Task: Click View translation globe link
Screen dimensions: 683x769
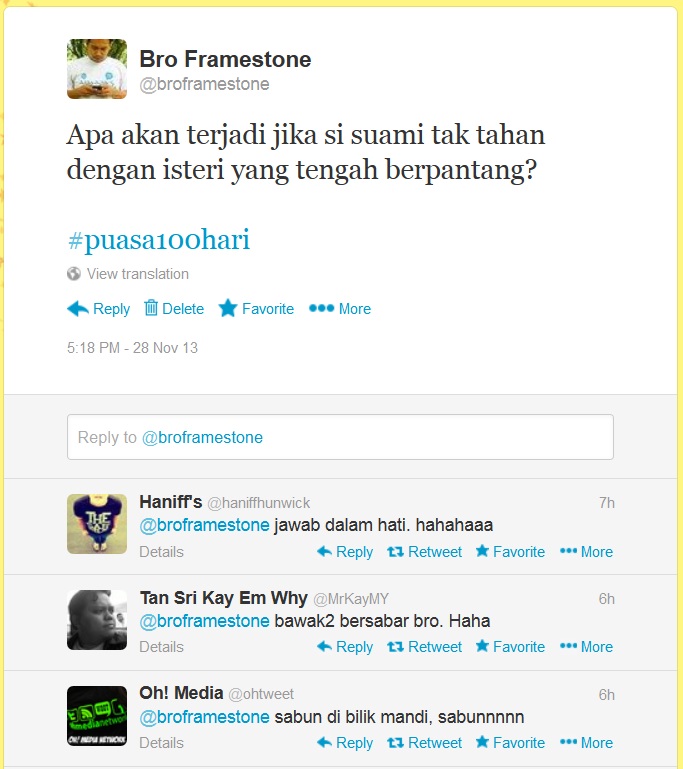Action: pyautogui.click(x=127, y=274)
